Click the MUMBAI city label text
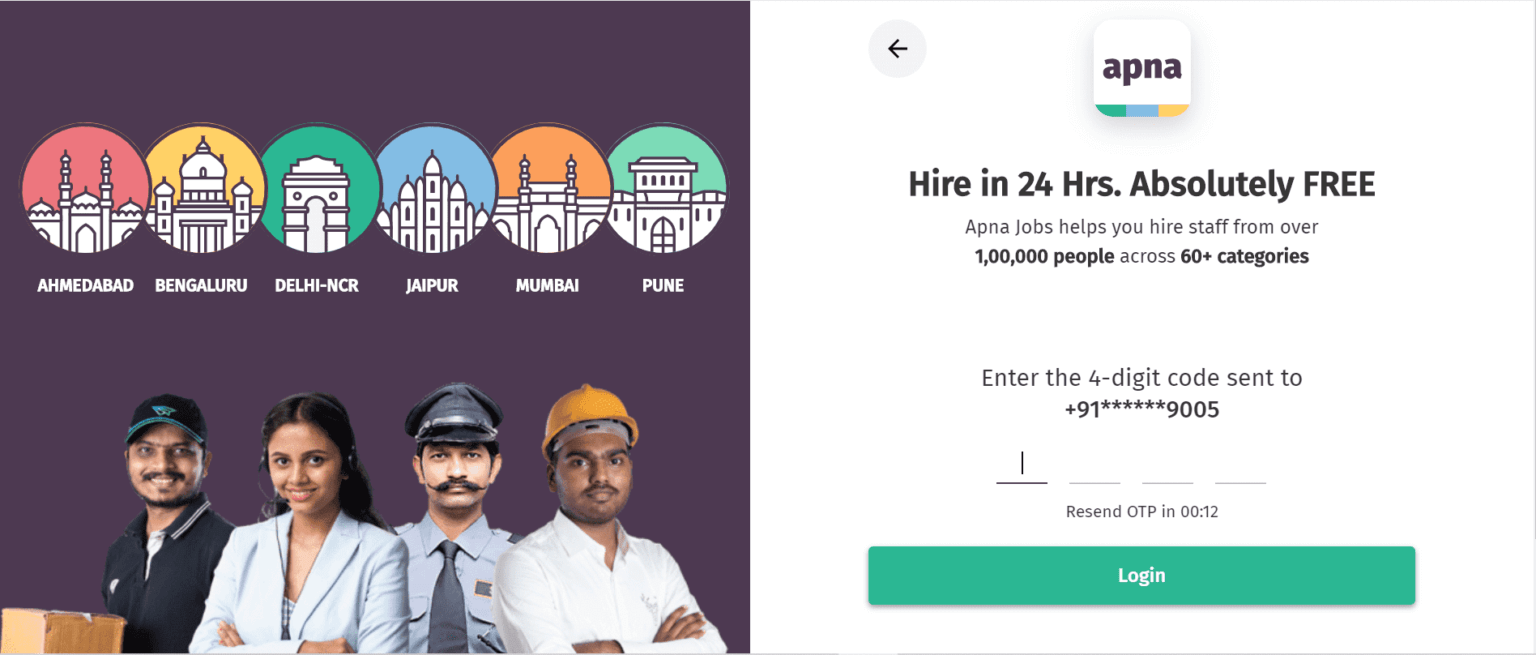 click(x=548, y=285)
